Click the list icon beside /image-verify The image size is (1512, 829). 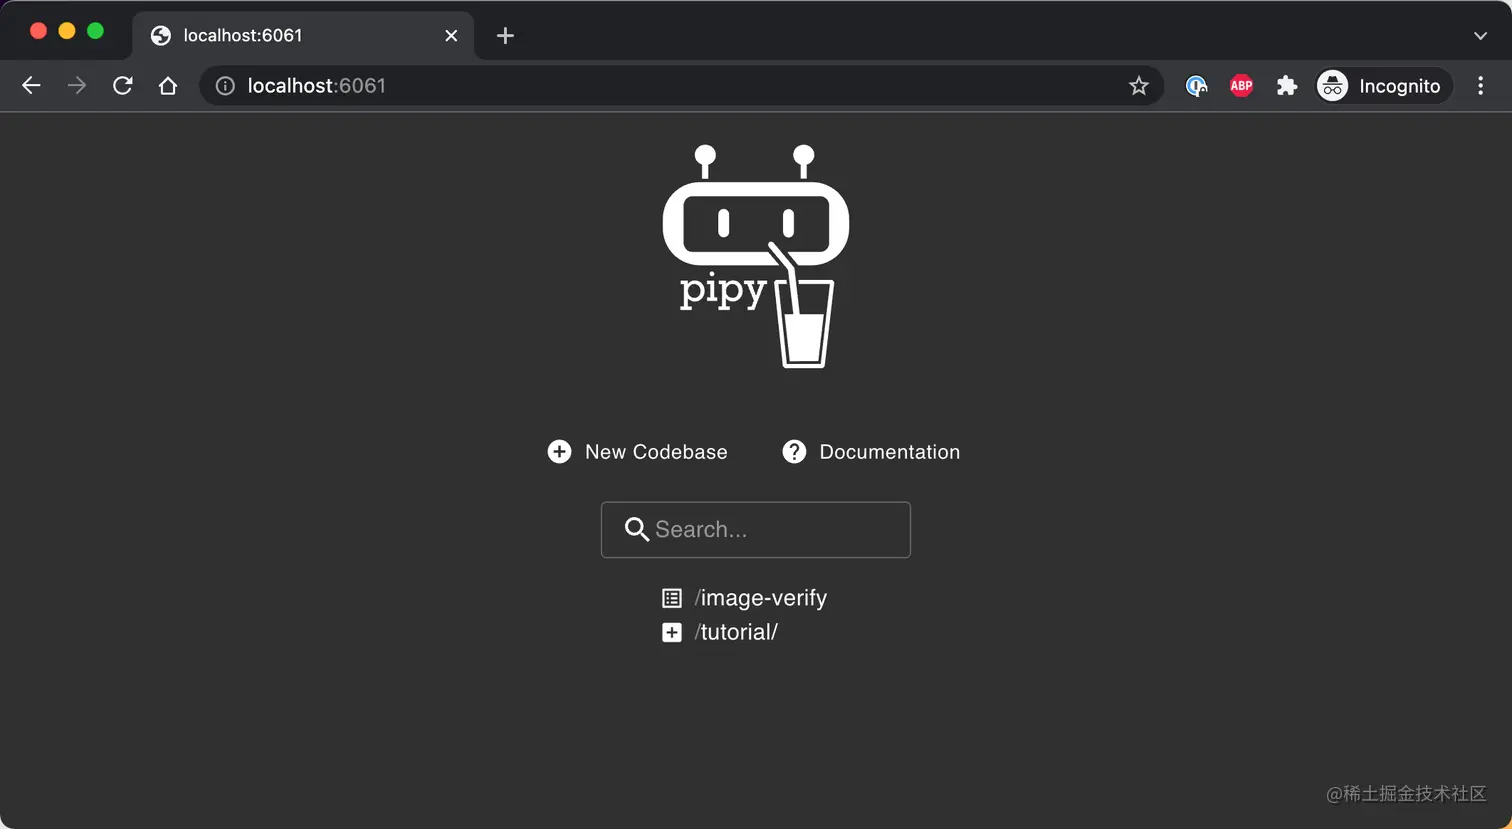(x=672, y=598)
